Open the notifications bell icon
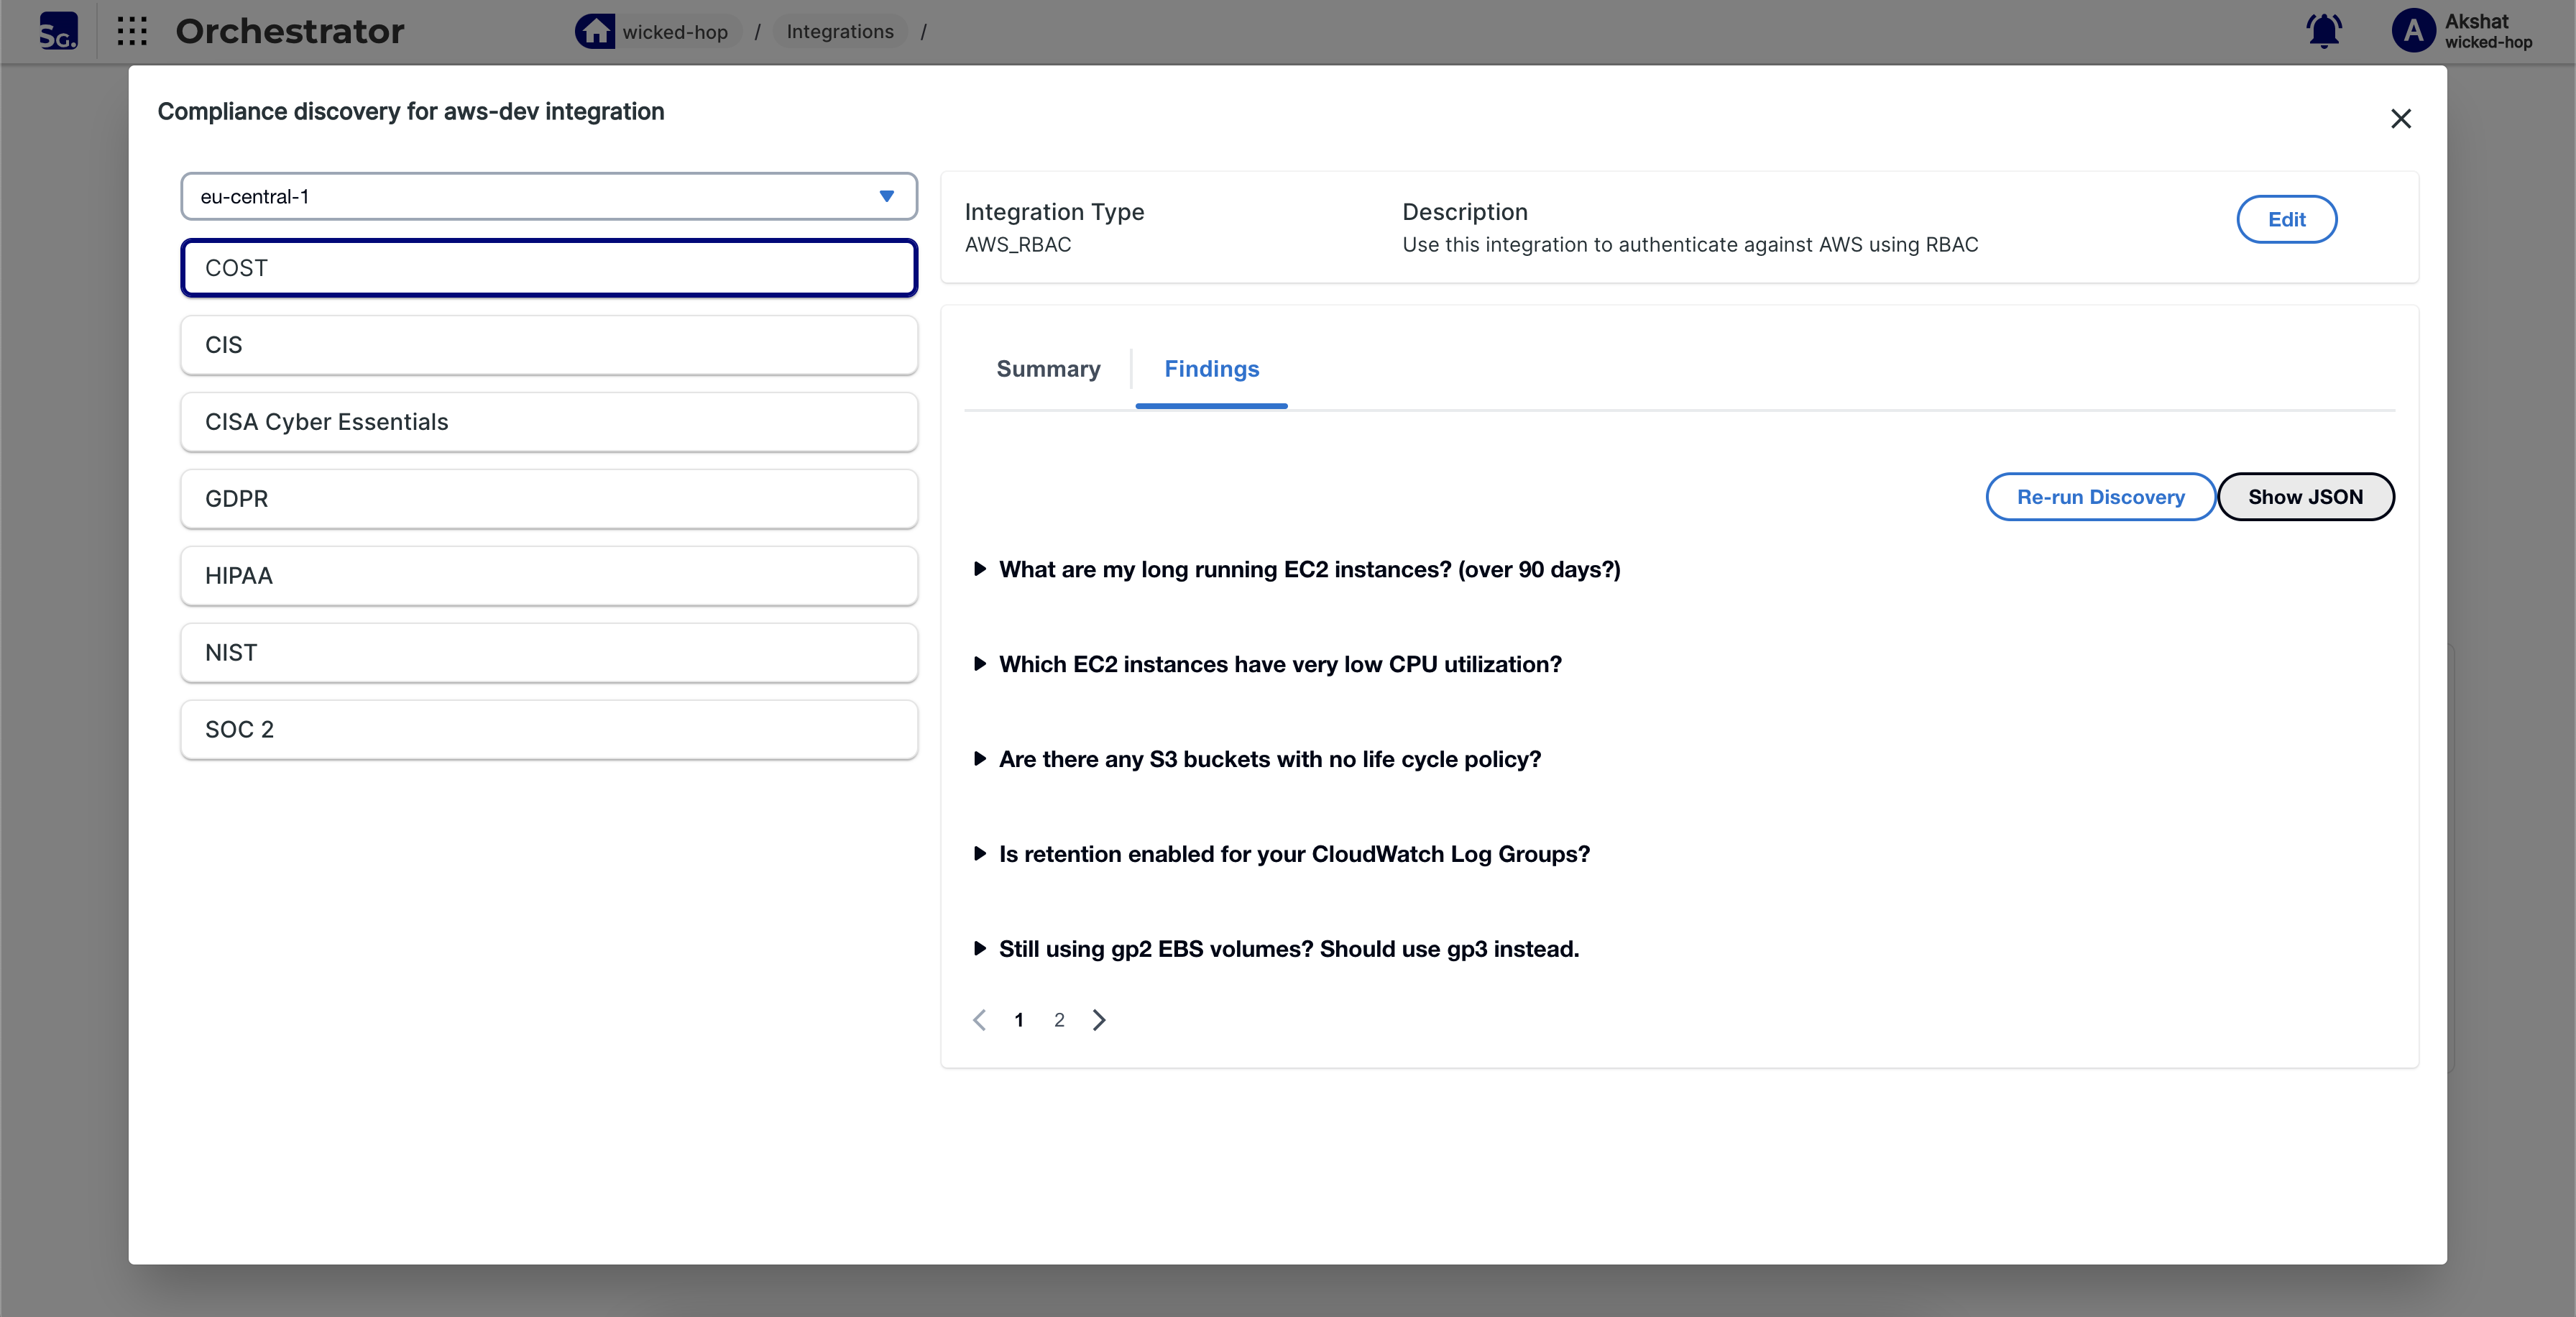This screenshot has height=1317, width=2576. [2323, 31]
